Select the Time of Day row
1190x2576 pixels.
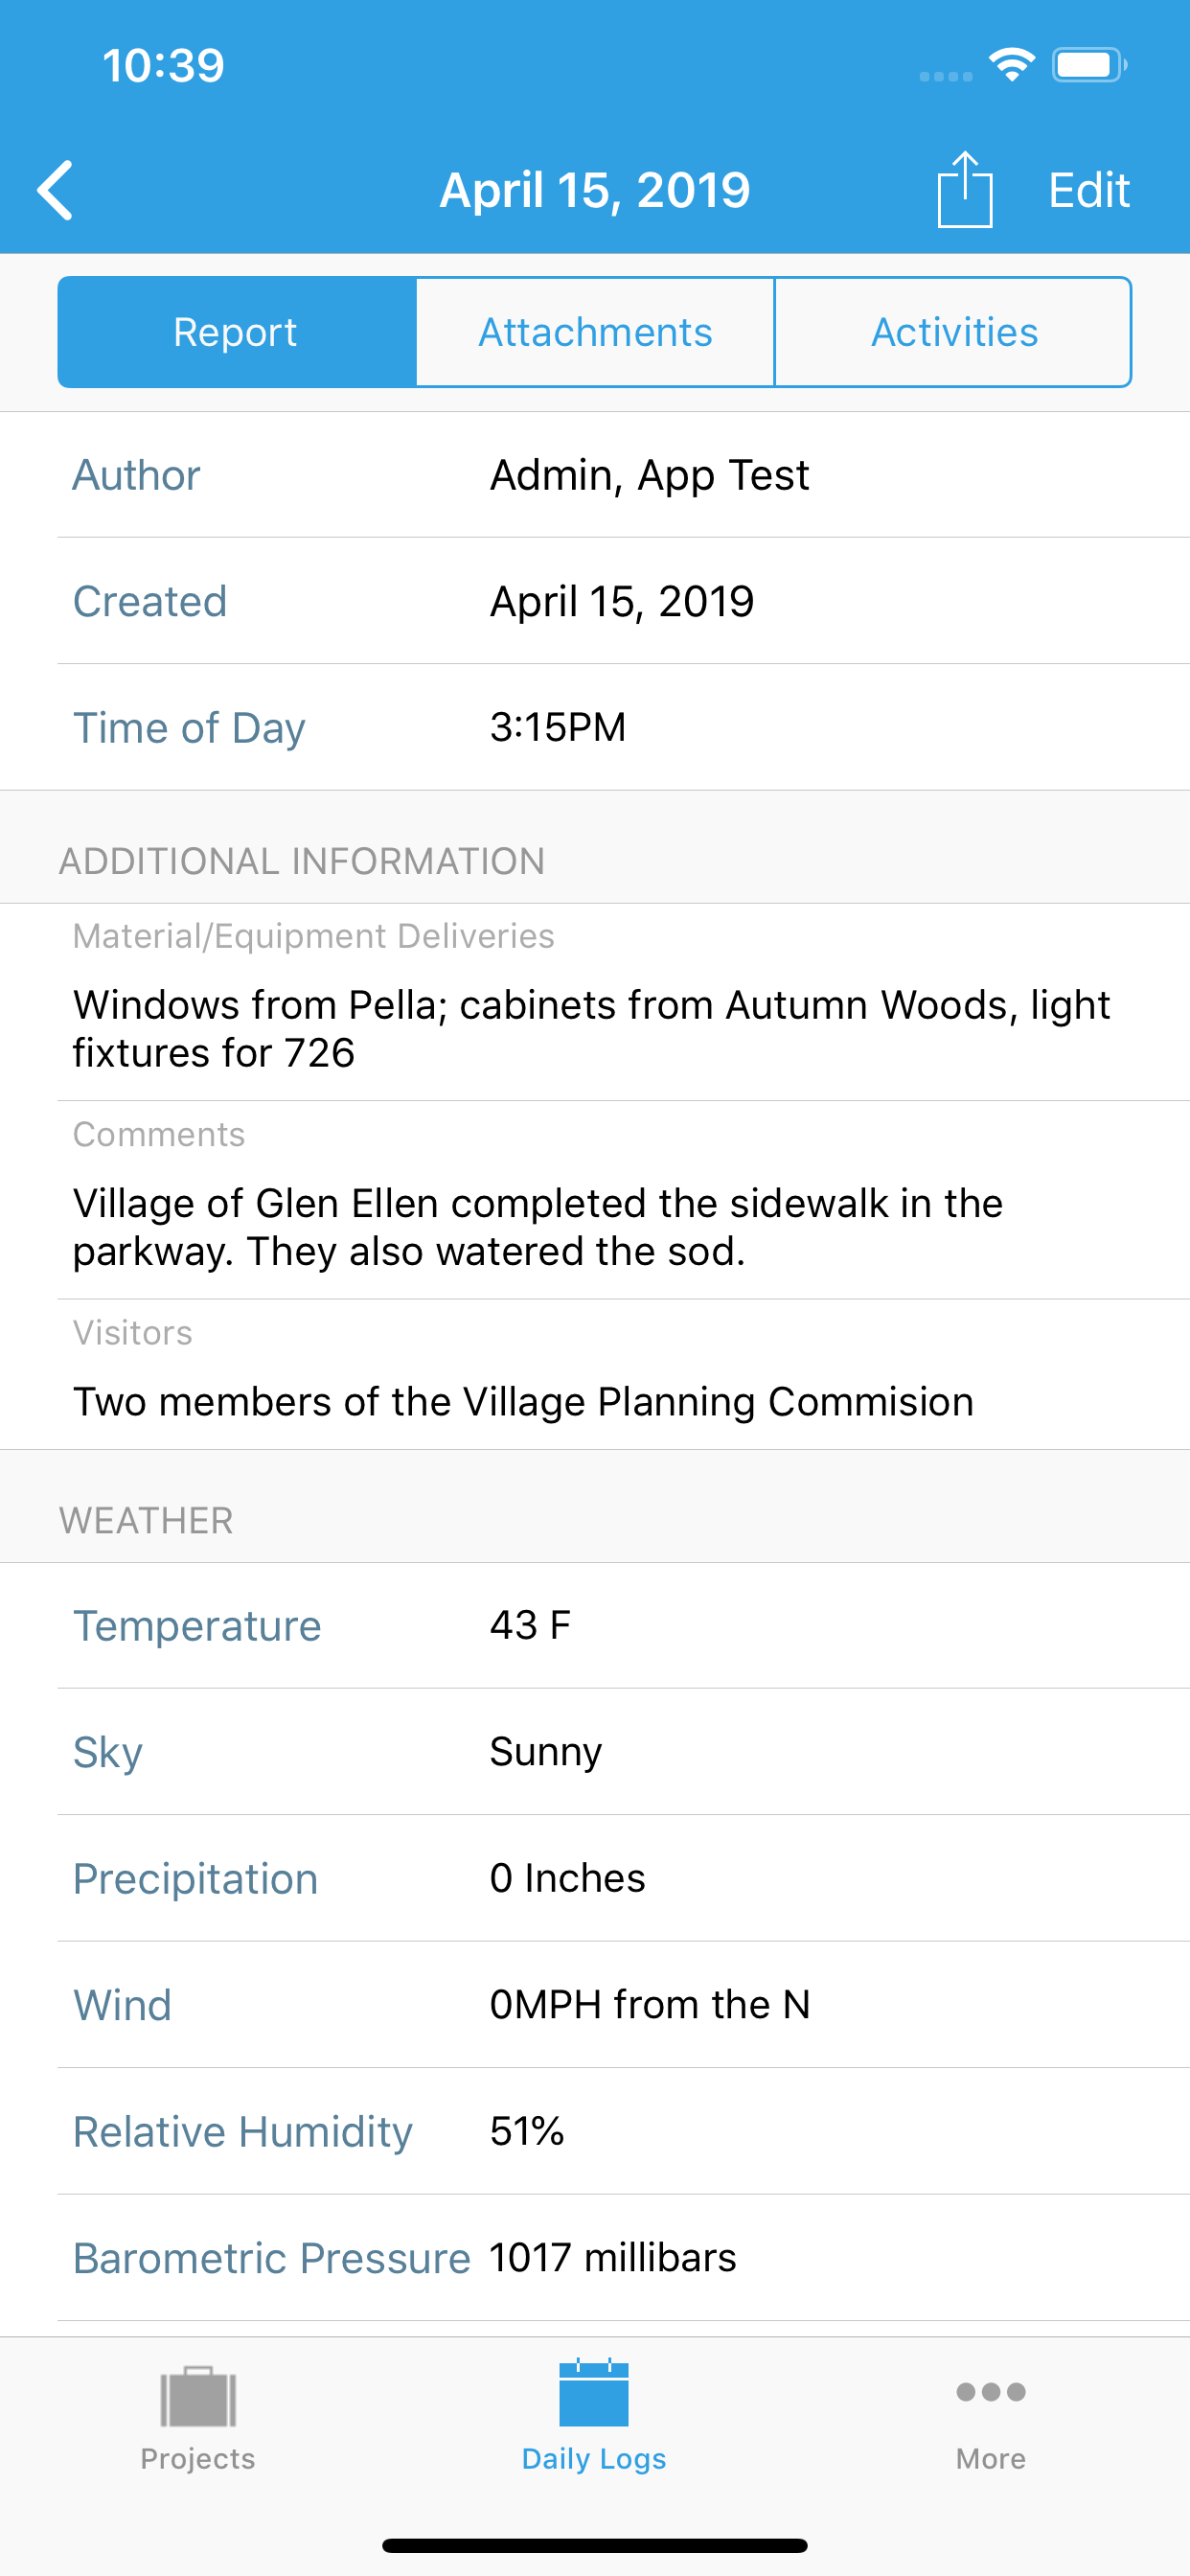point(595,727)
